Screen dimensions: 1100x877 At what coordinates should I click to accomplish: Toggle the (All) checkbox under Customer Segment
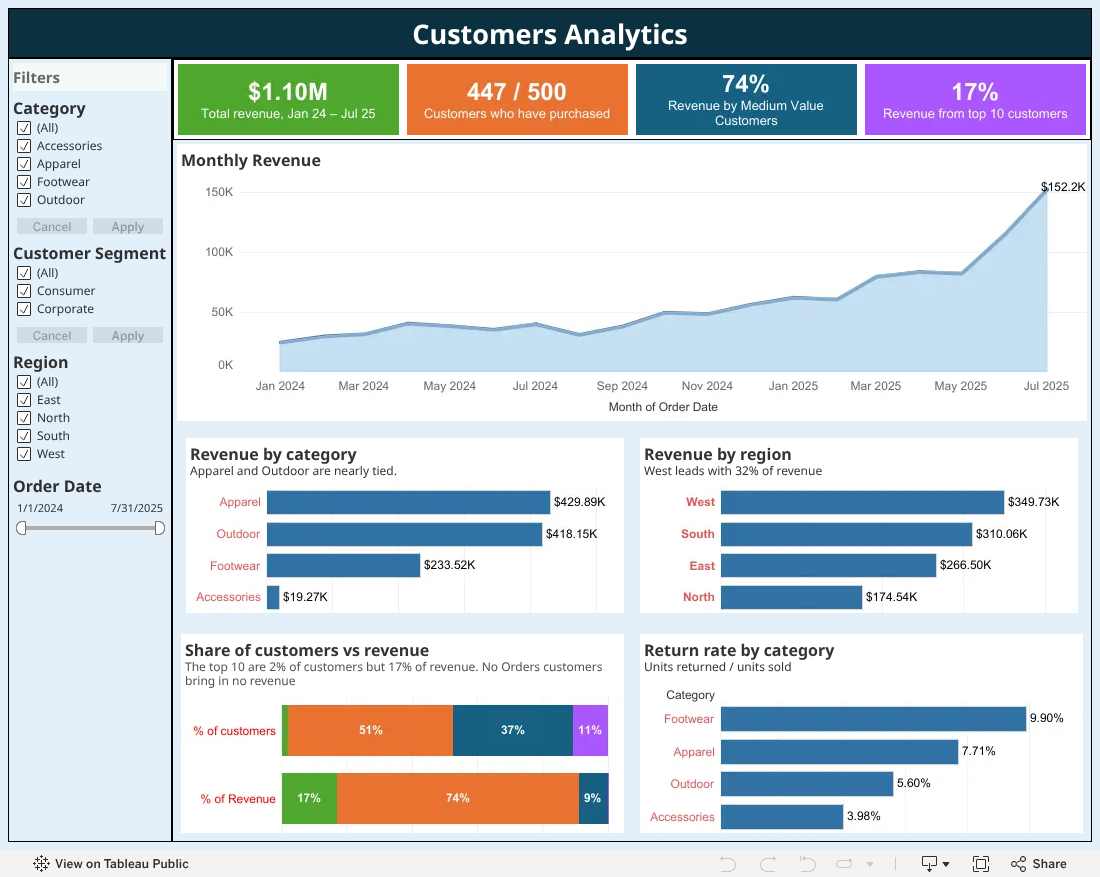point(24,273)
